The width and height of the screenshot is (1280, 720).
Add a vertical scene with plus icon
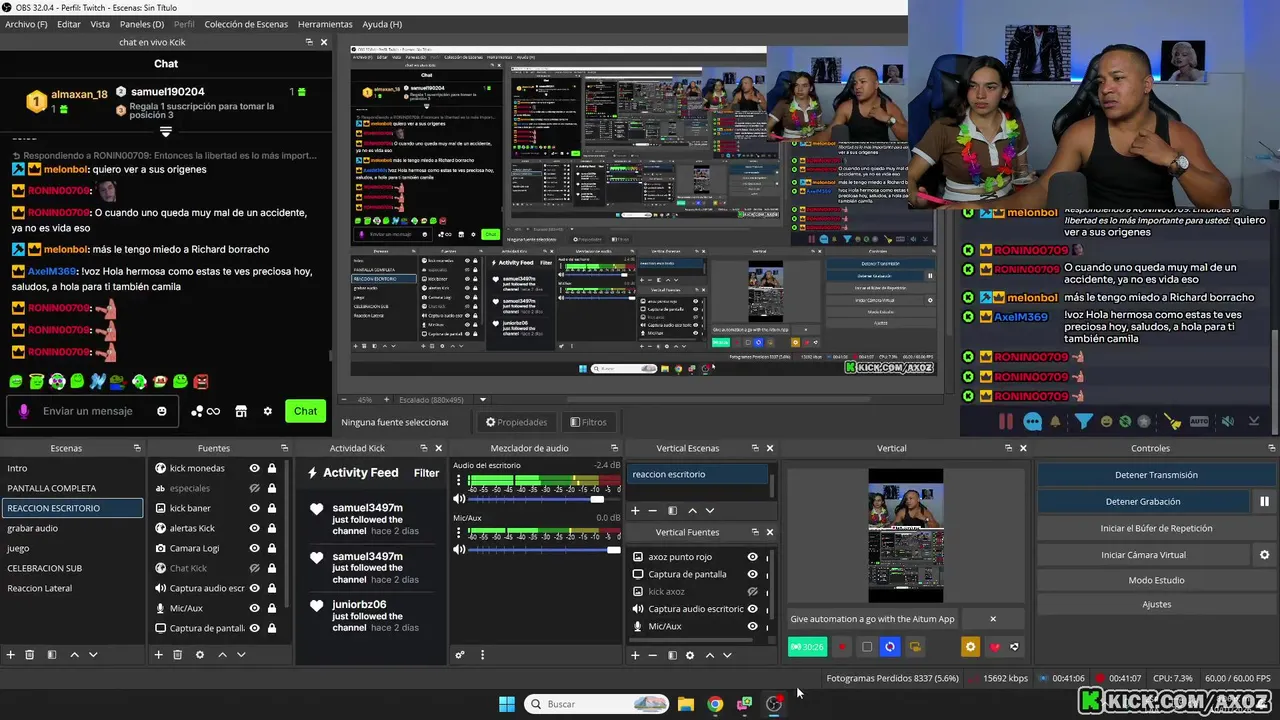coord(635,511)
